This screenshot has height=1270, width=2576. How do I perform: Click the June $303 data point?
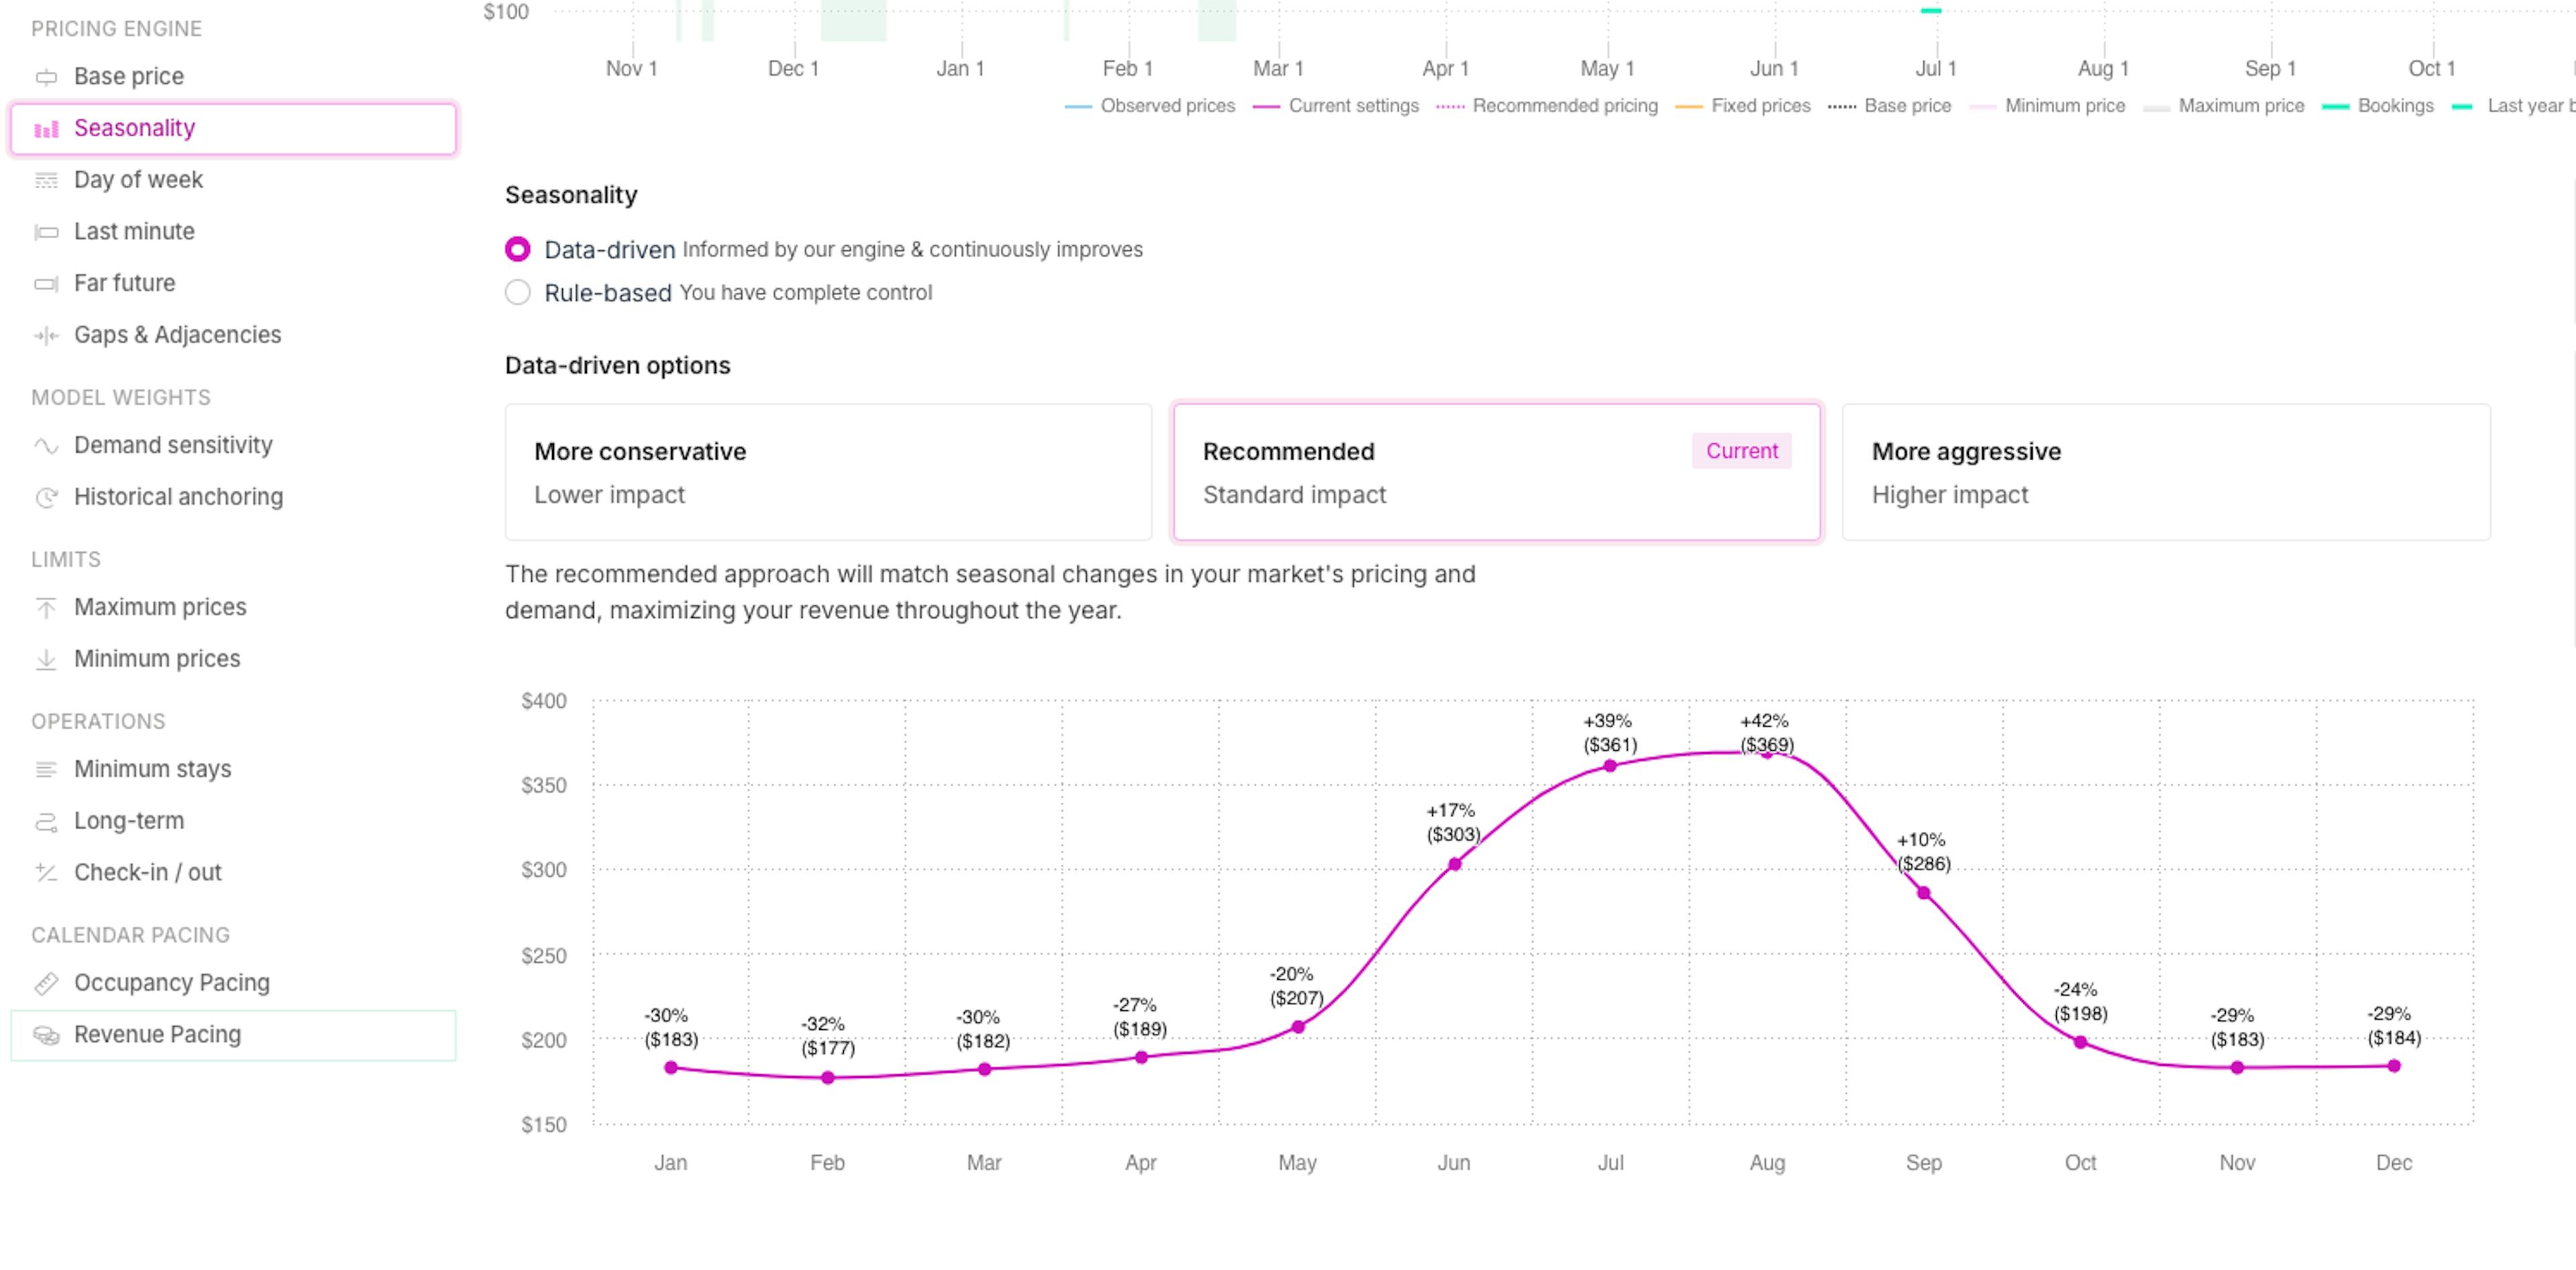point(1455,864)
